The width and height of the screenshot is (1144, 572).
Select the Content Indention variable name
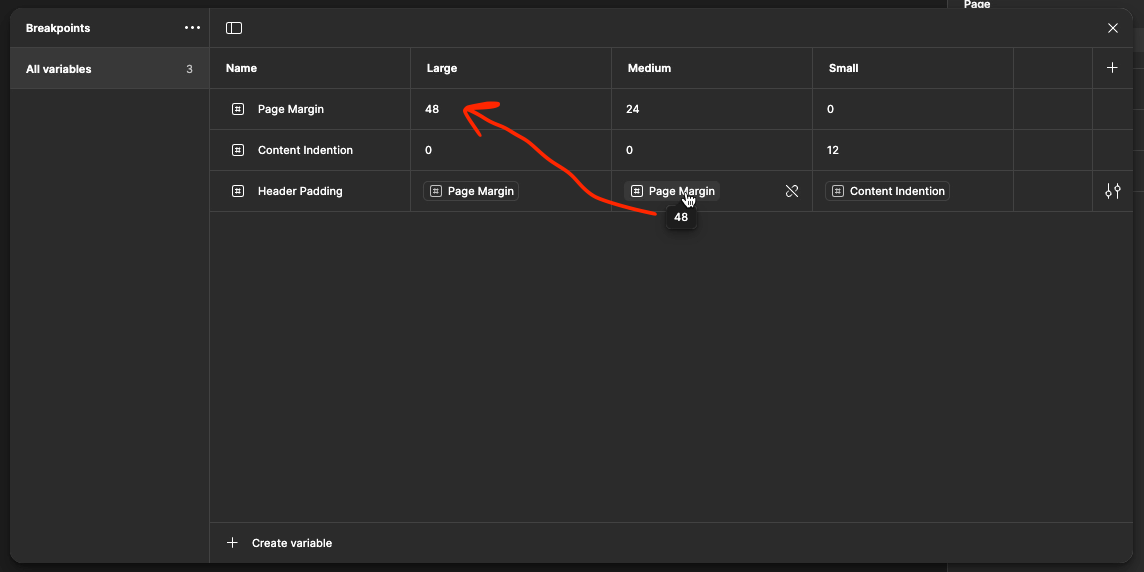306,150
